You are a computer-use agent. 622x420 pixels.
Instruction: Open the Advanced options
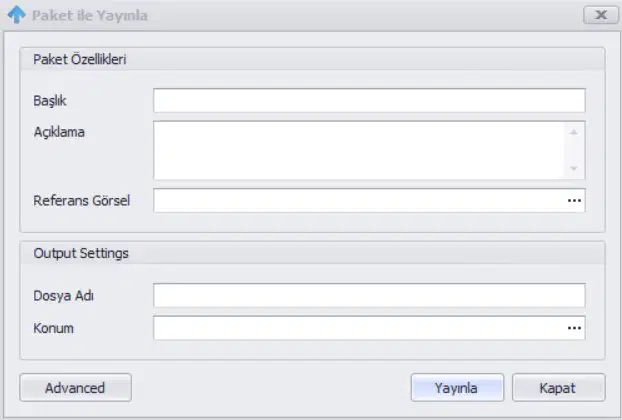(75, 387)
